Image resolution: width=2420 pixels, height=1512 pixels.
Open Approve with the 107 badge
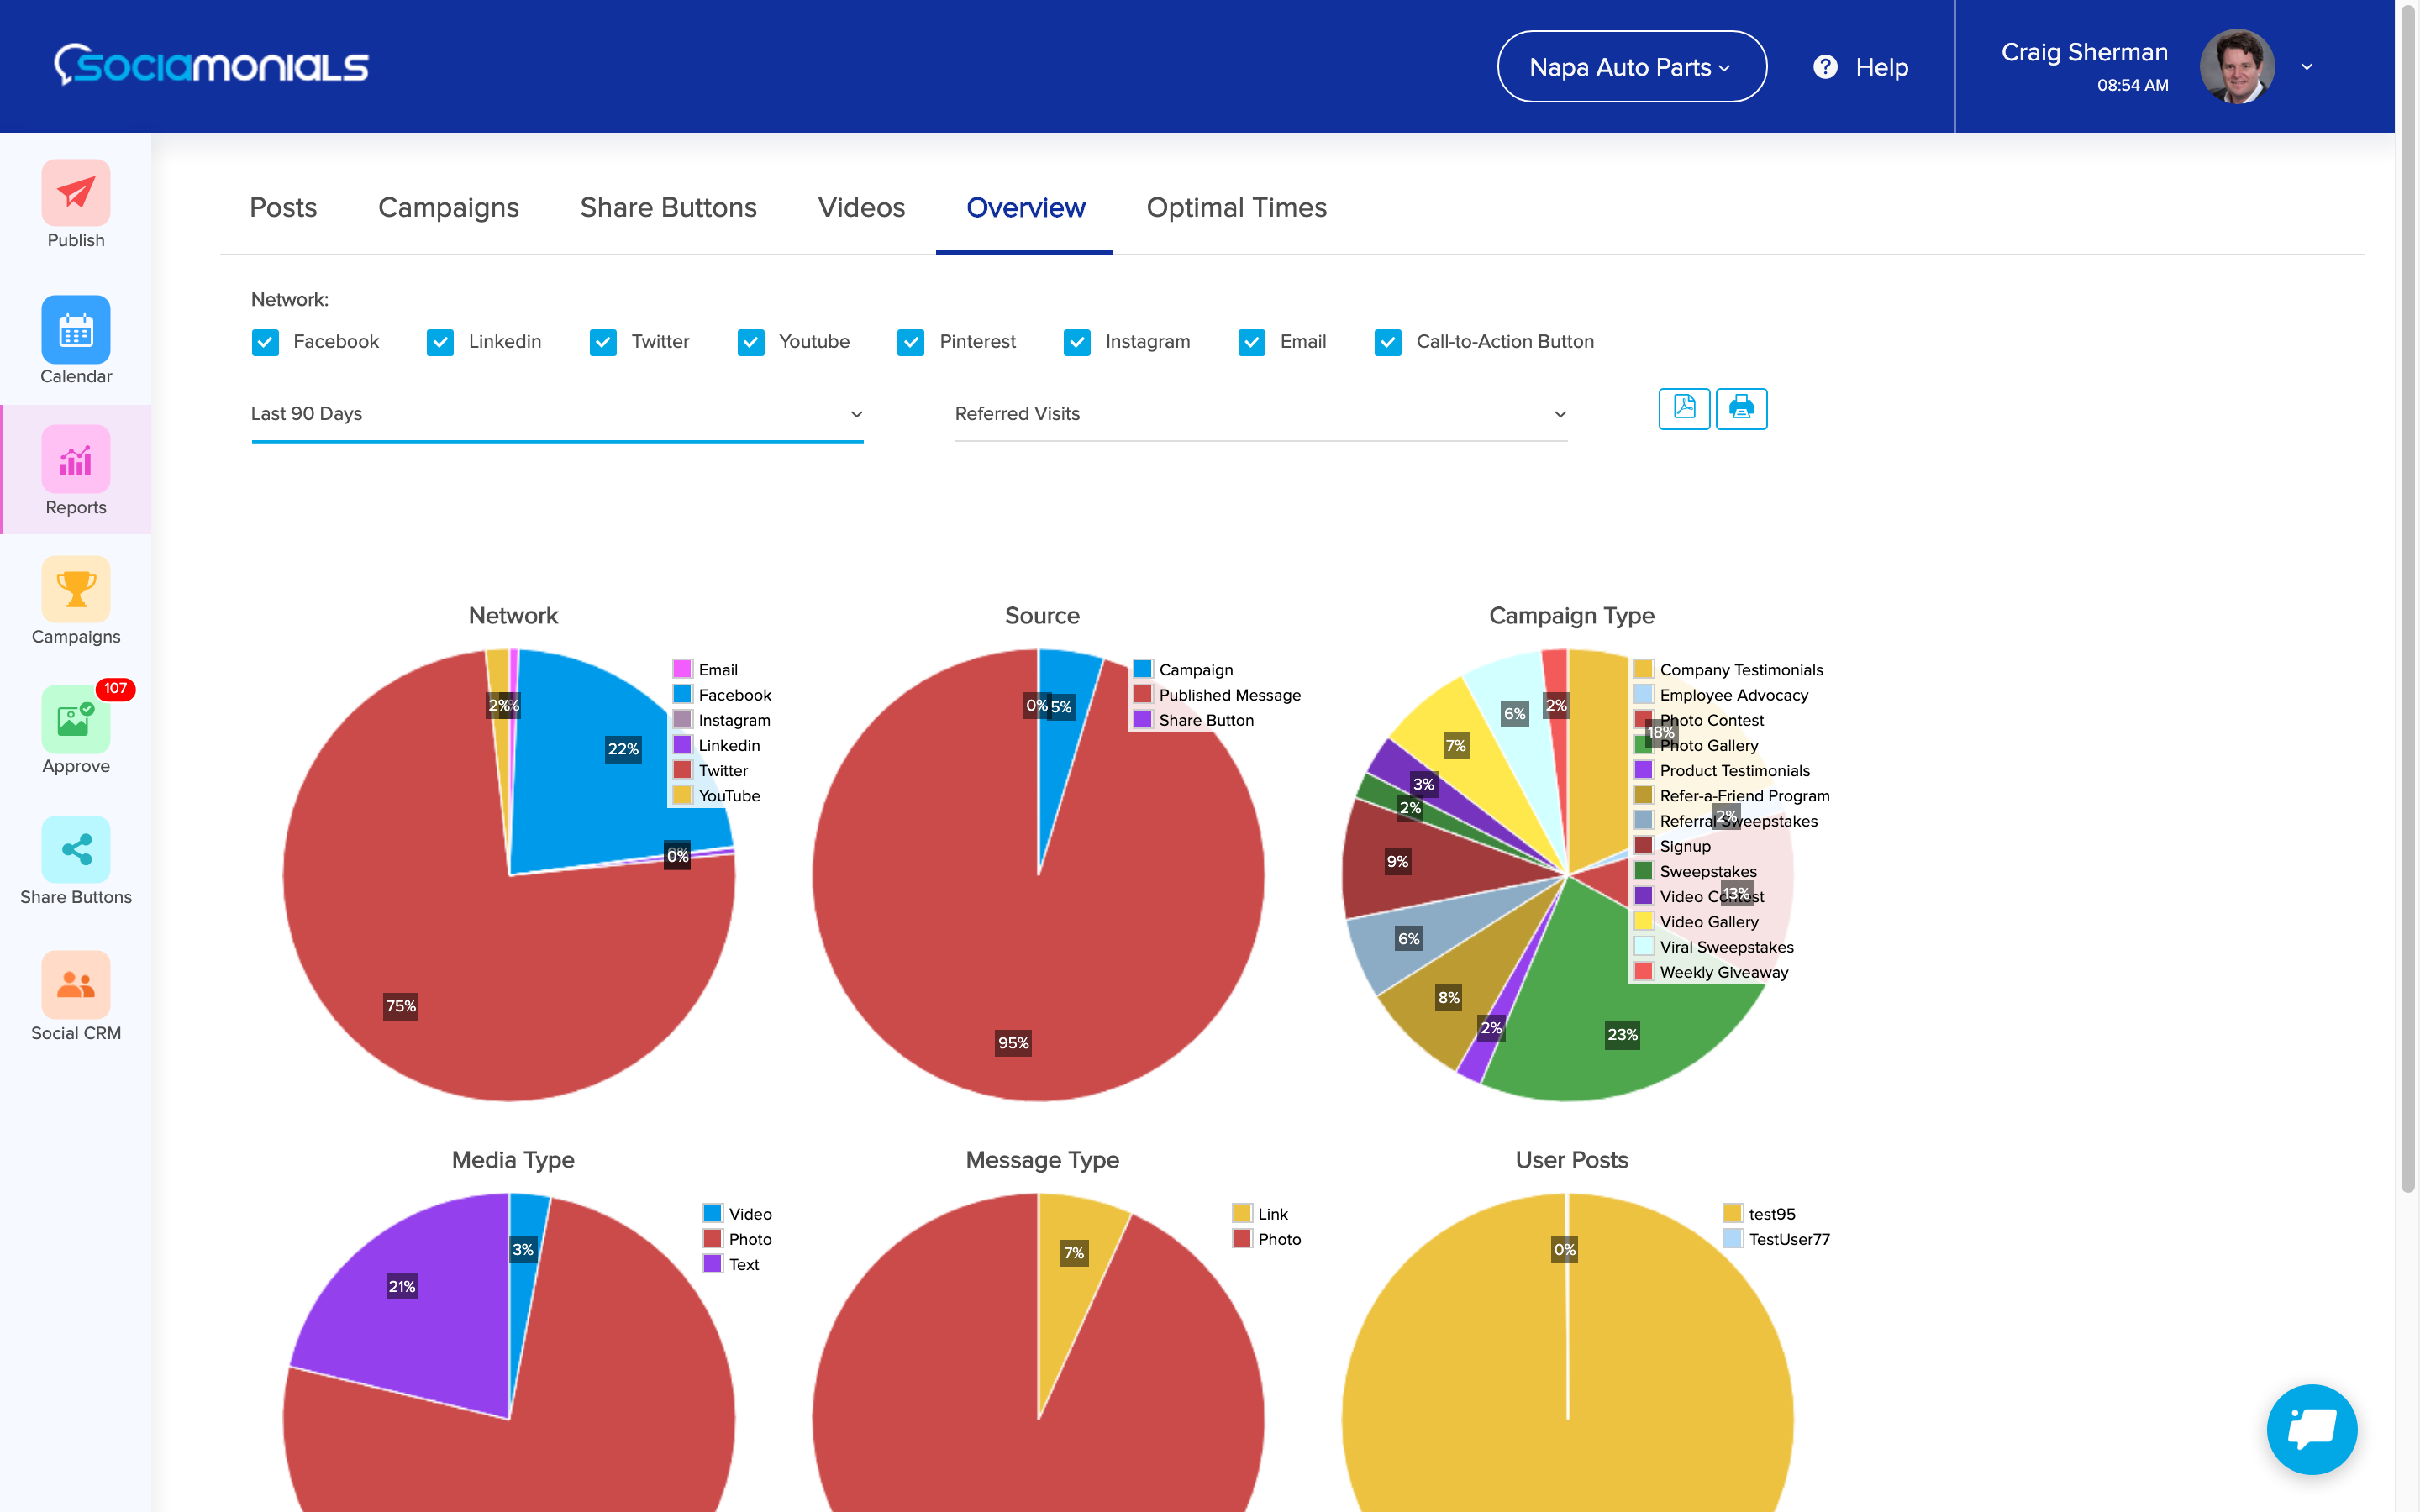tap(76, 720)
